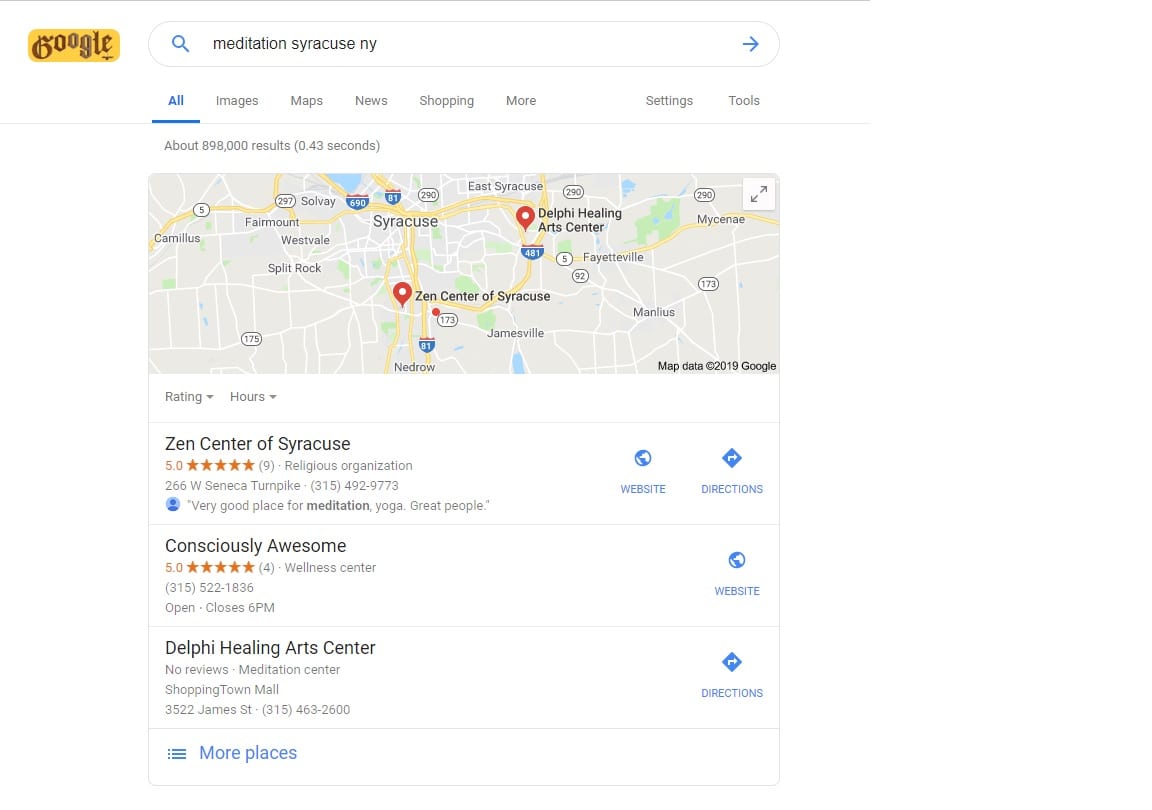1152x810 pixels.
Task: Open the Hours filter dropdown
Action: click(253, 397)
